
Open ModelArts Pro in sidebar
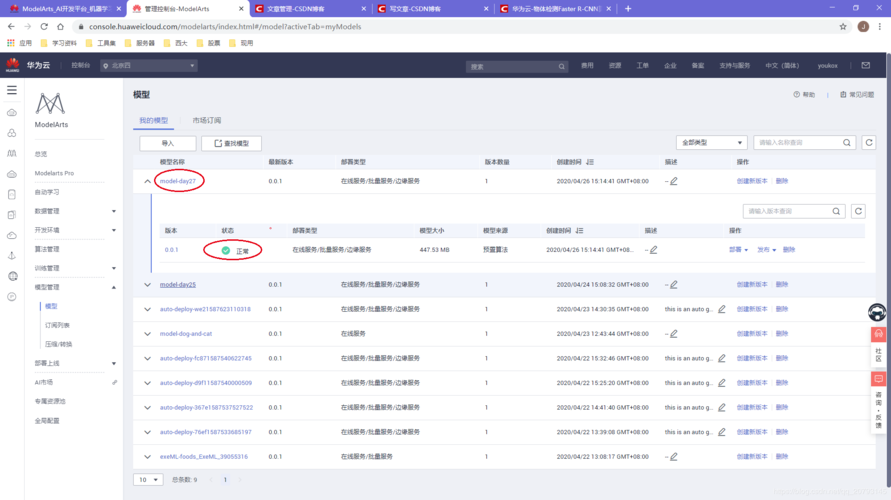(x=54, y=173)
